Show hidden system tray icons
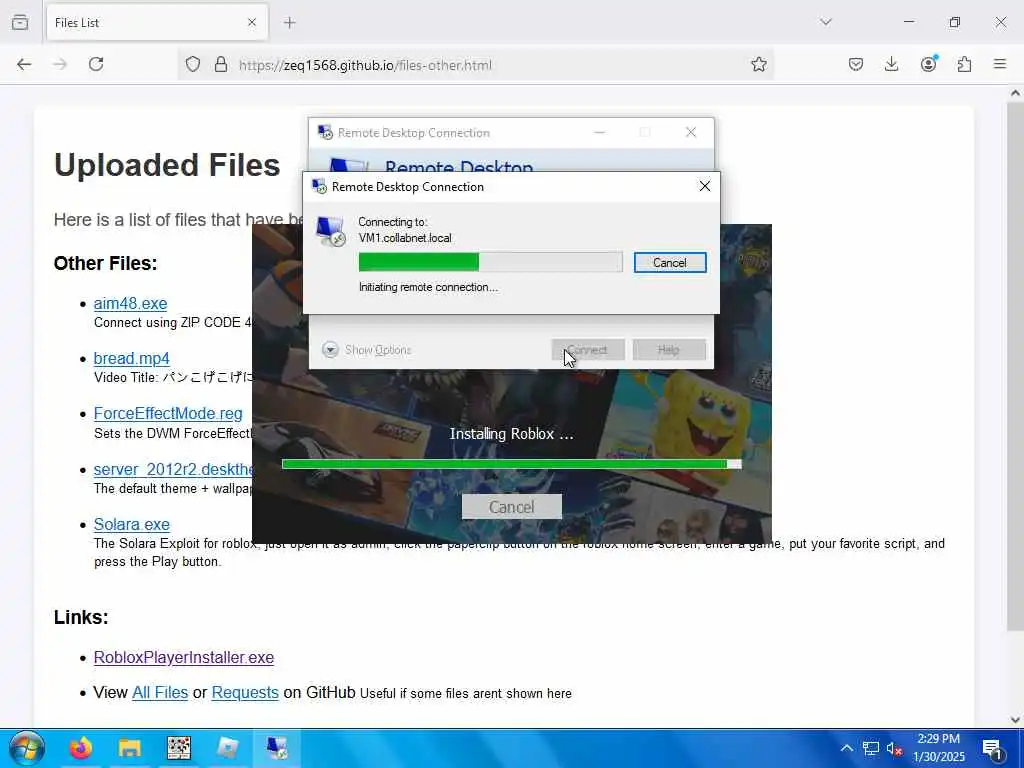This screenshot has width=1024, height=768. point(846,748)
